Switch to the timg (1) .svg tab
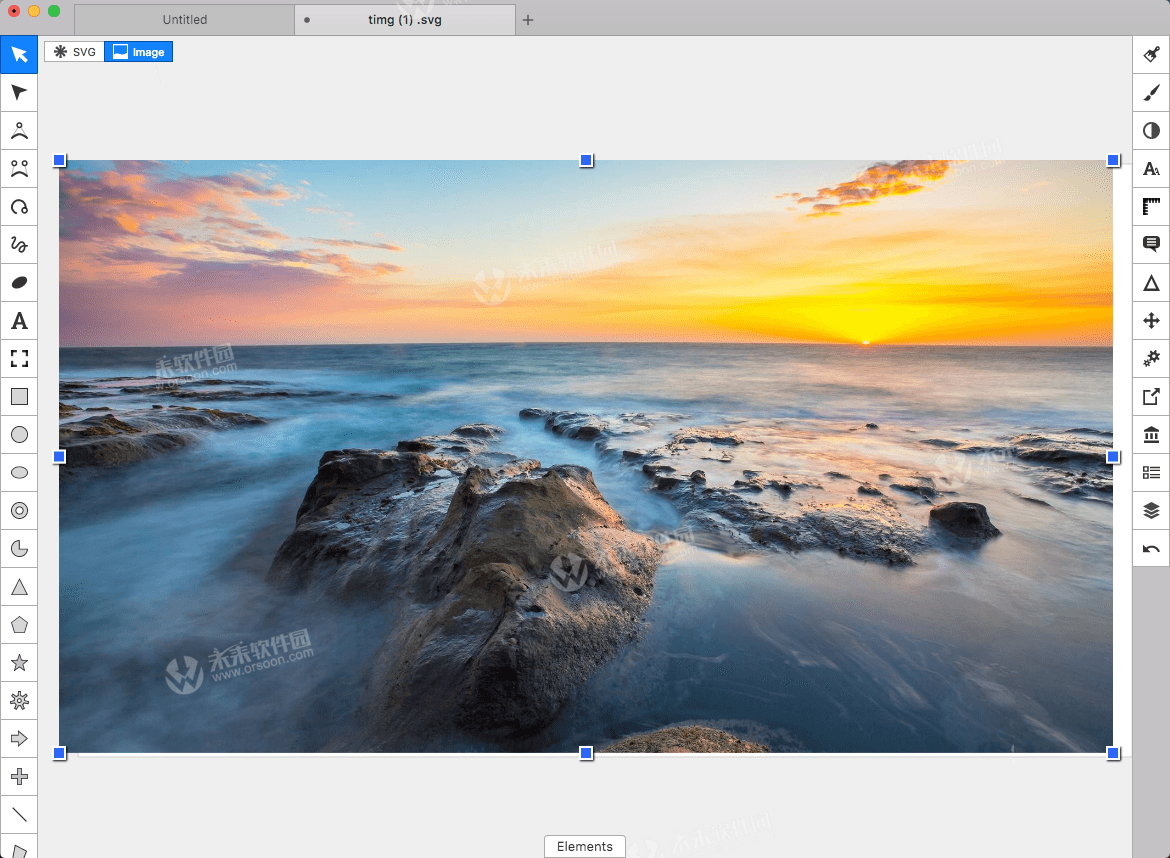The image size is (1170, 858). tap(405, 19)
